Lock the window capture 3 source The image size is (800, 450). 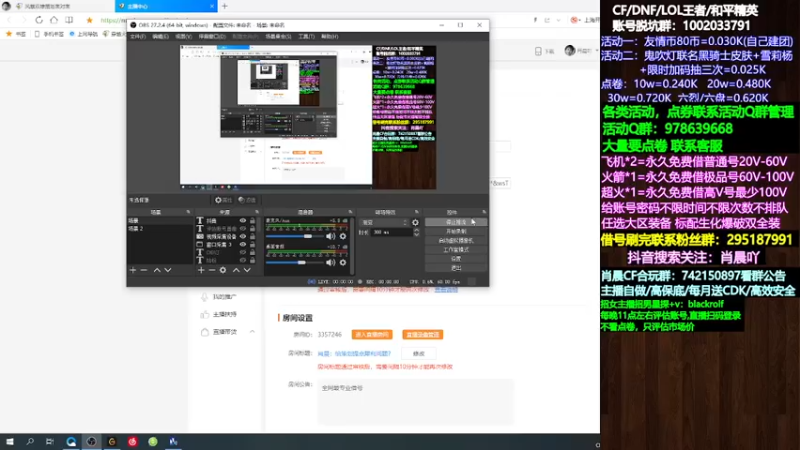[x=252, y=244]
